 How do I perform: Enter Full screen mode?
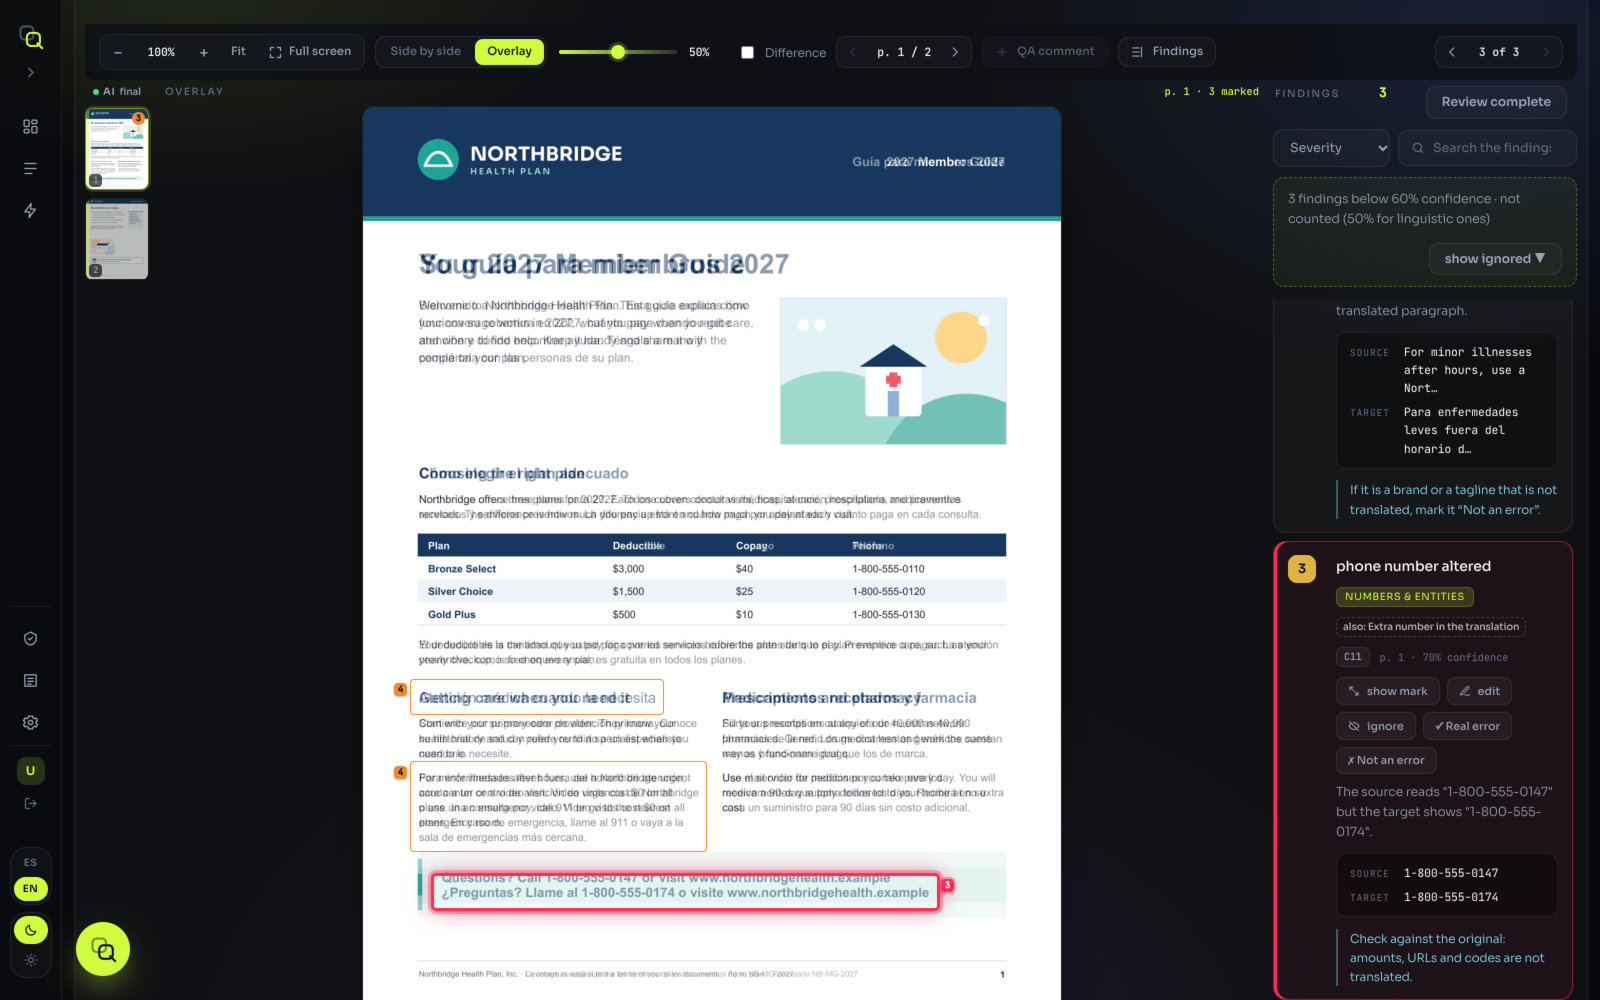[310, 51]
